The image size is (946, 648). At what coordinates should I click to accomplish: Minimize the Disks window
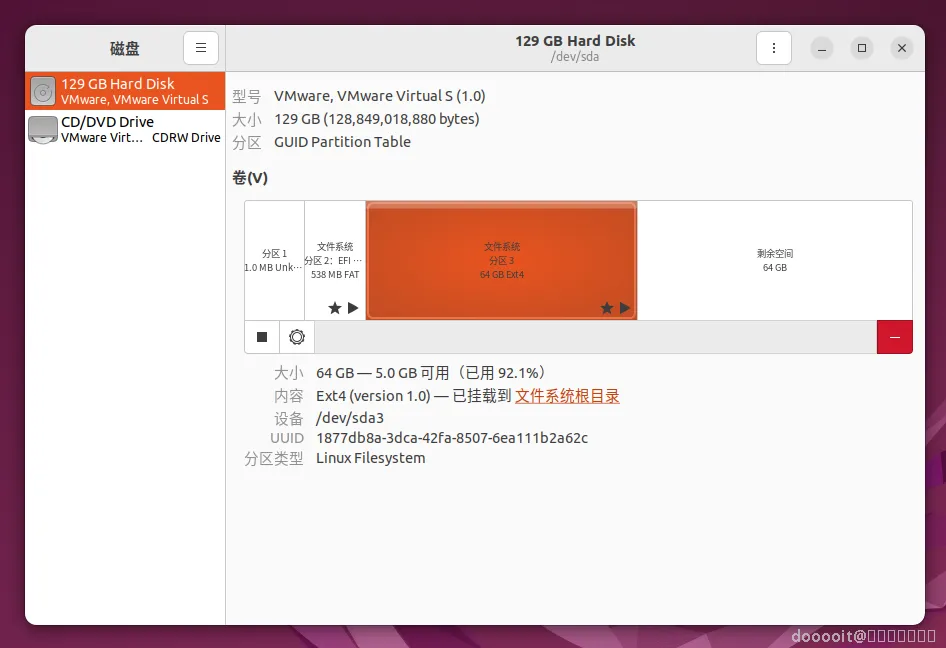pos(822,48)
